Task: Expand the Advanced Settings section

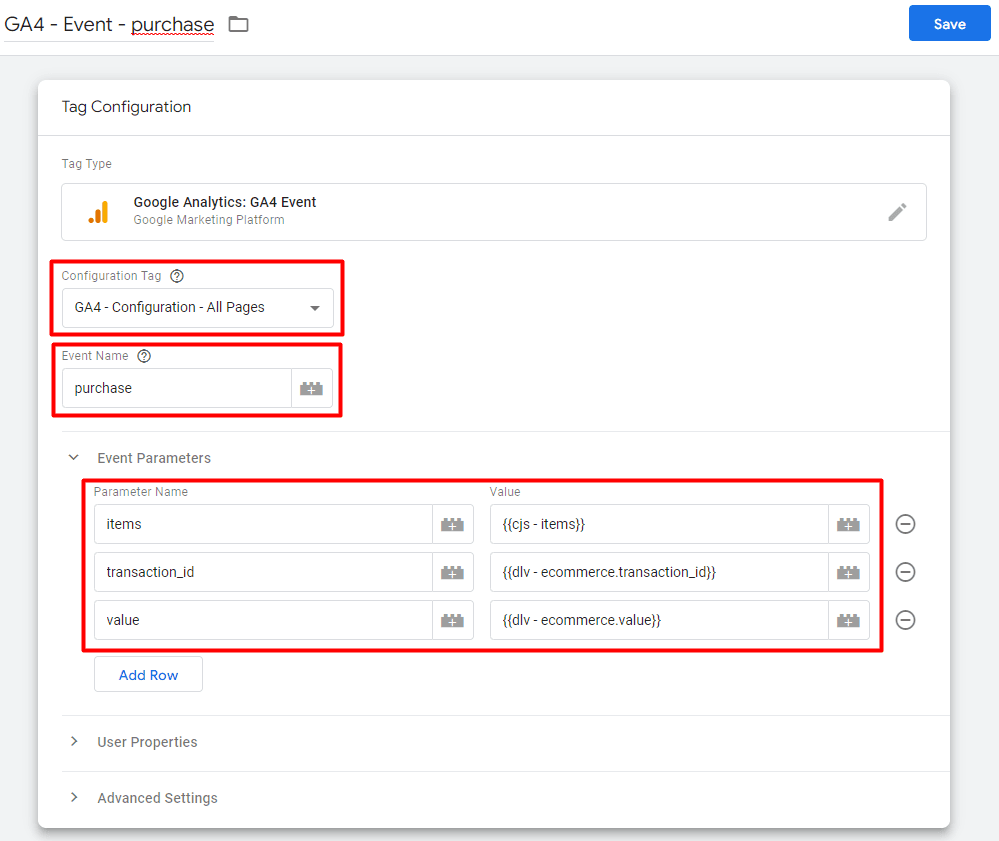Action: [x=74, y=798]
